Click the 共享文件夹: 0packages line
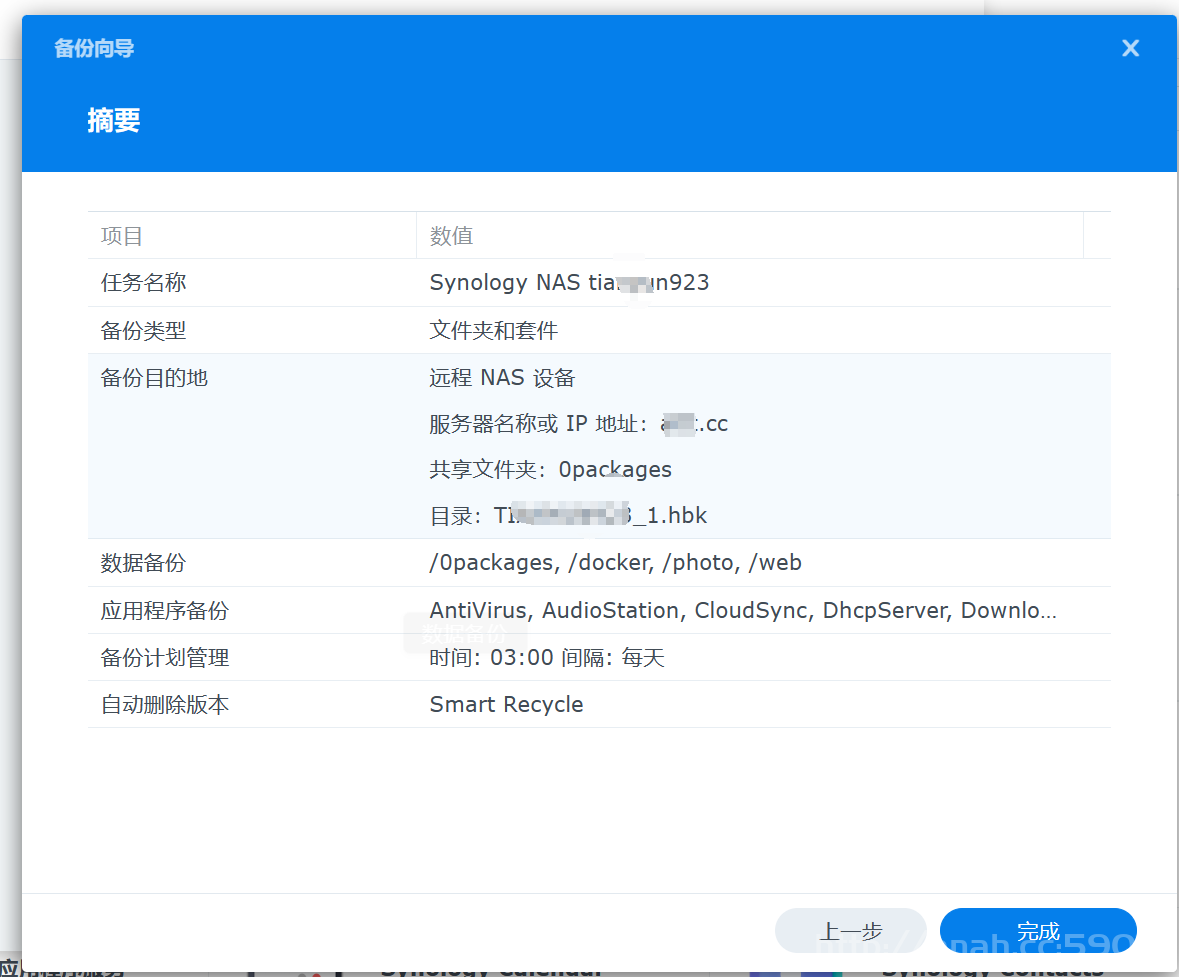 [x=550, y=470]
